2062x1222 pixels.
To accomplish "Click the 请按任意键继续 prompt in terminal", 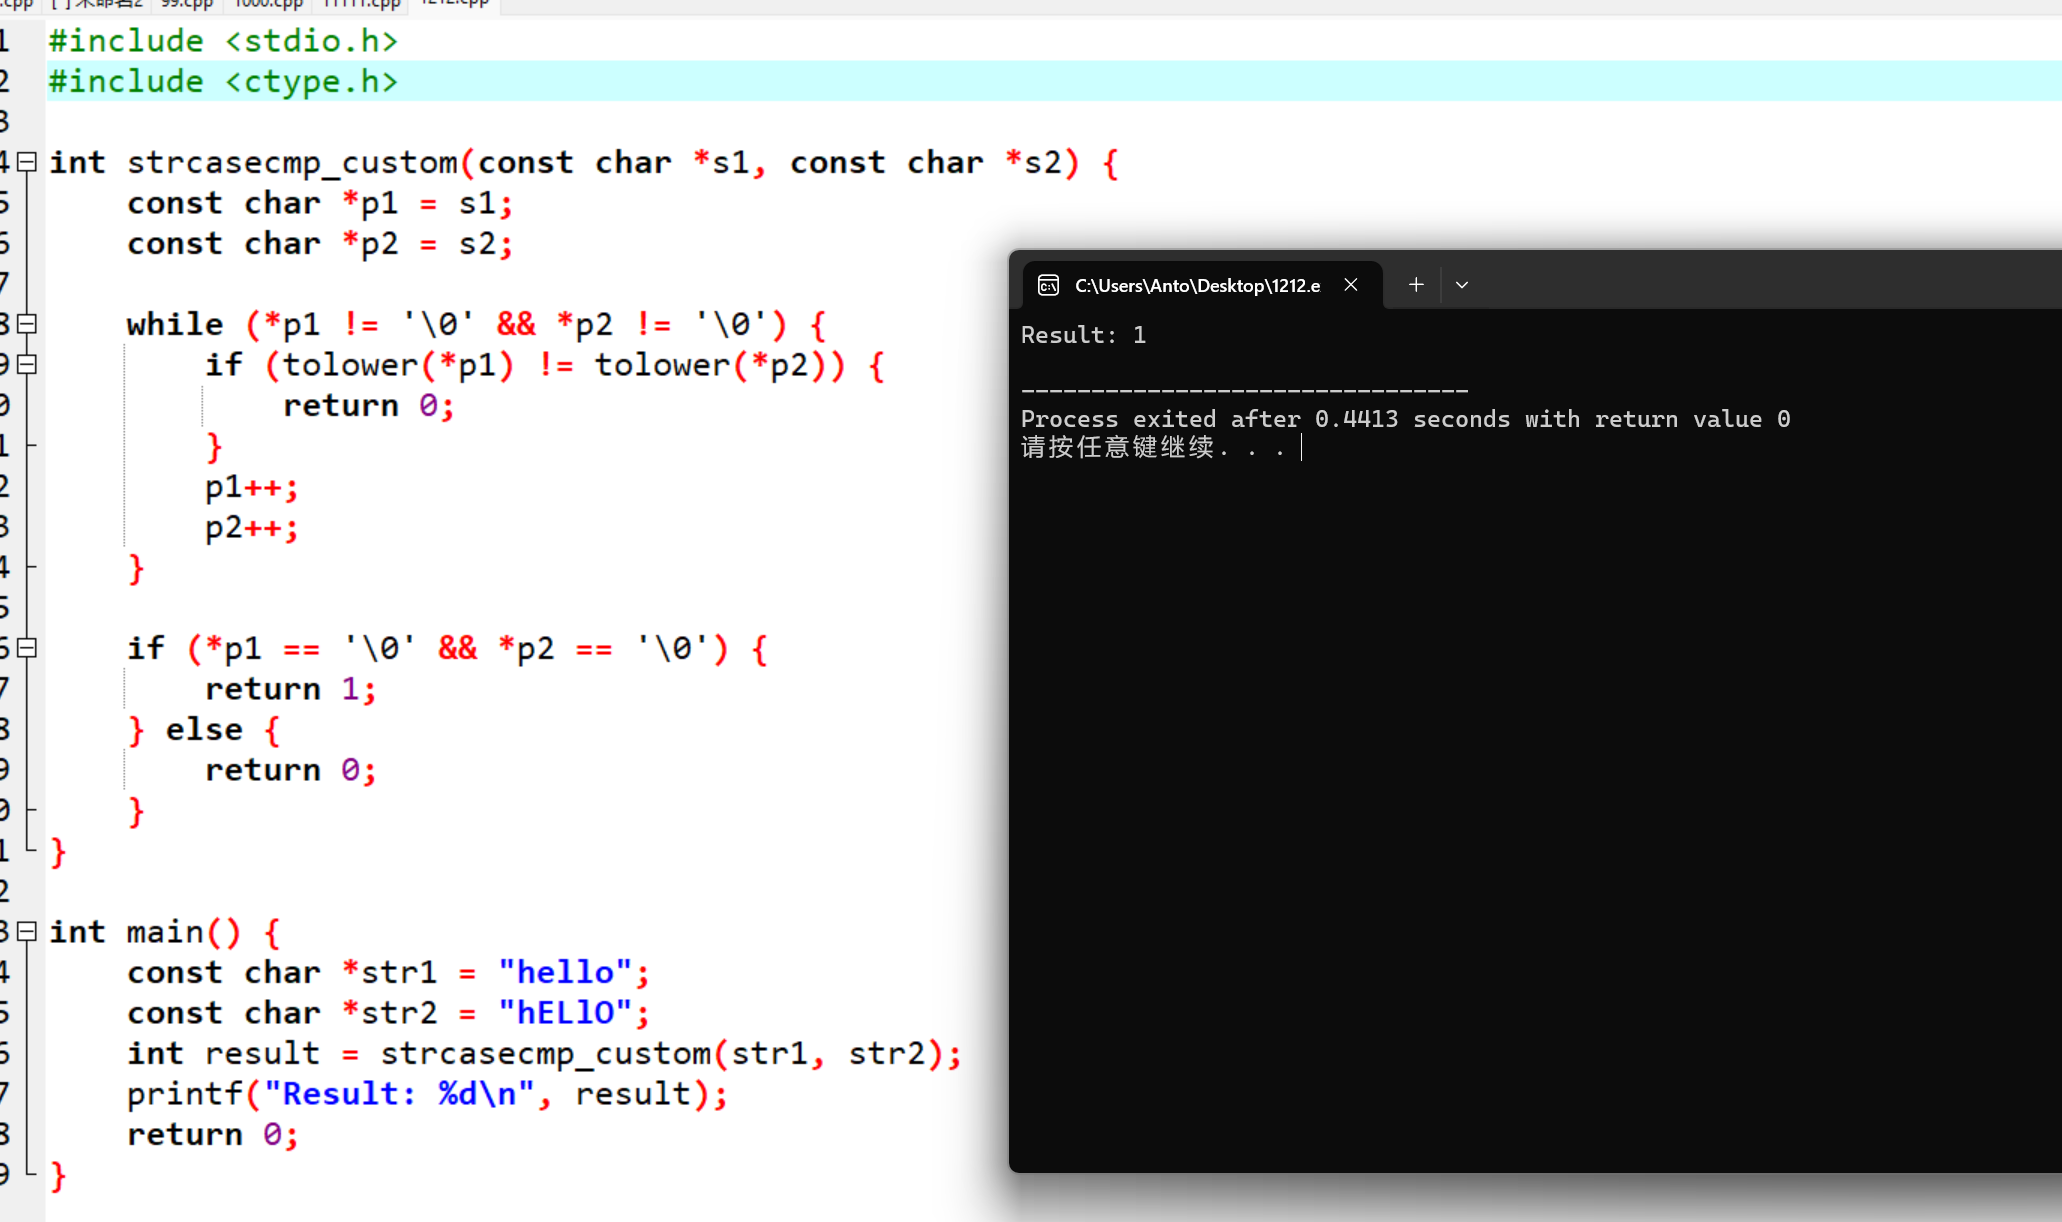I will coord(1120,447).
